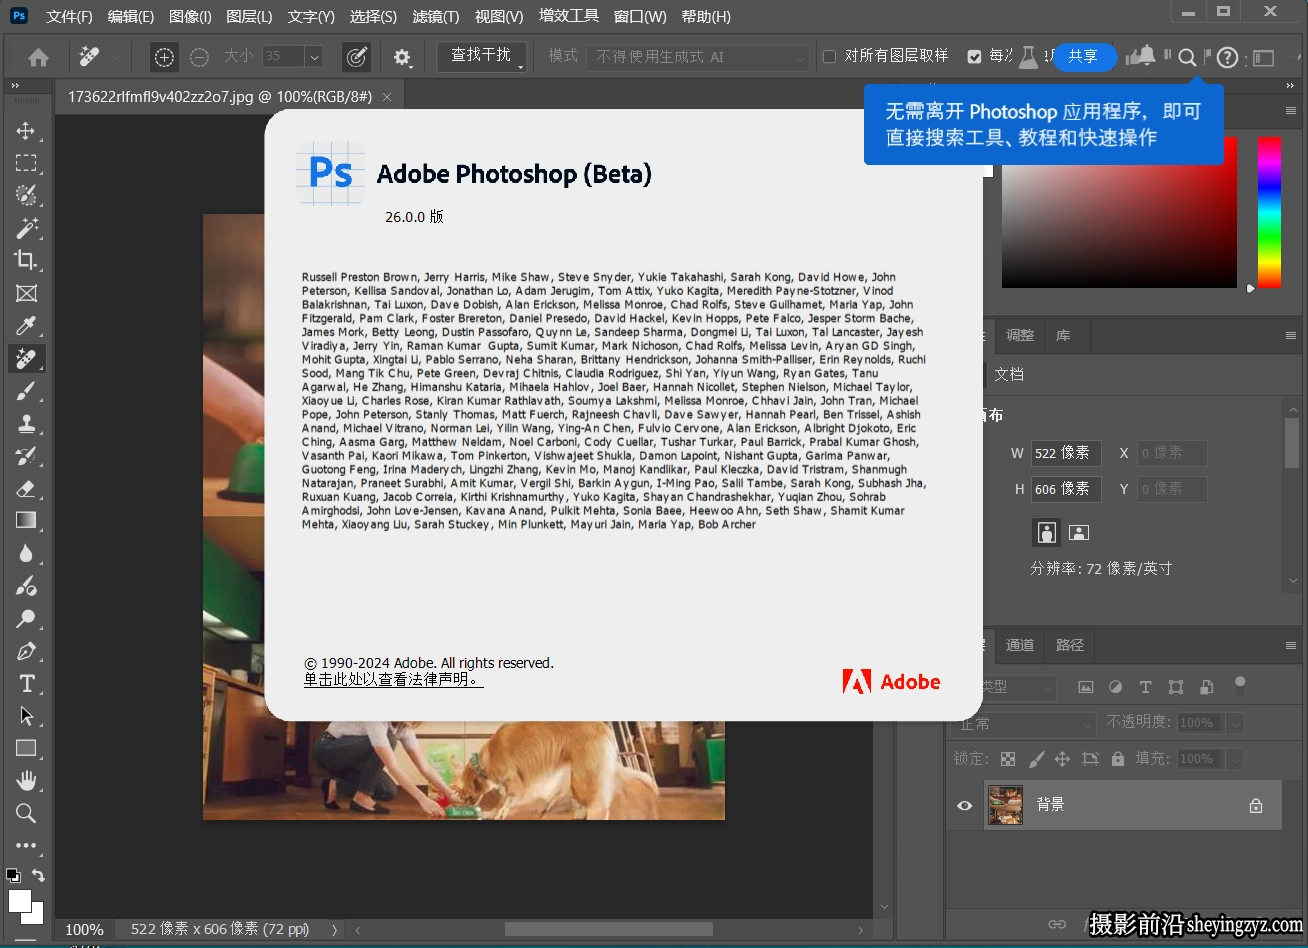Open the Layers panel flyout menu

1291,645
